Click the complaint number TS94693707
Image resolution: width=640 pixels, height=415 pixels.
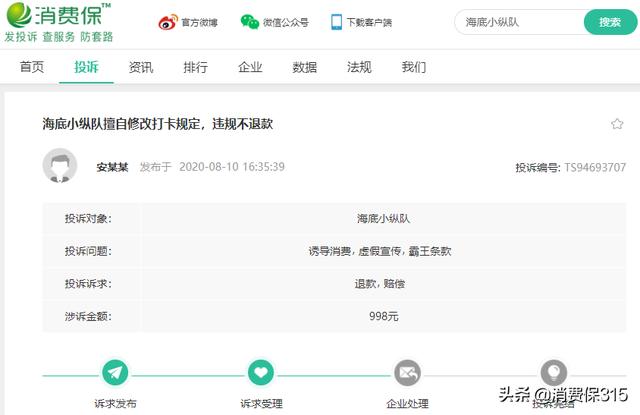point(595,167)
